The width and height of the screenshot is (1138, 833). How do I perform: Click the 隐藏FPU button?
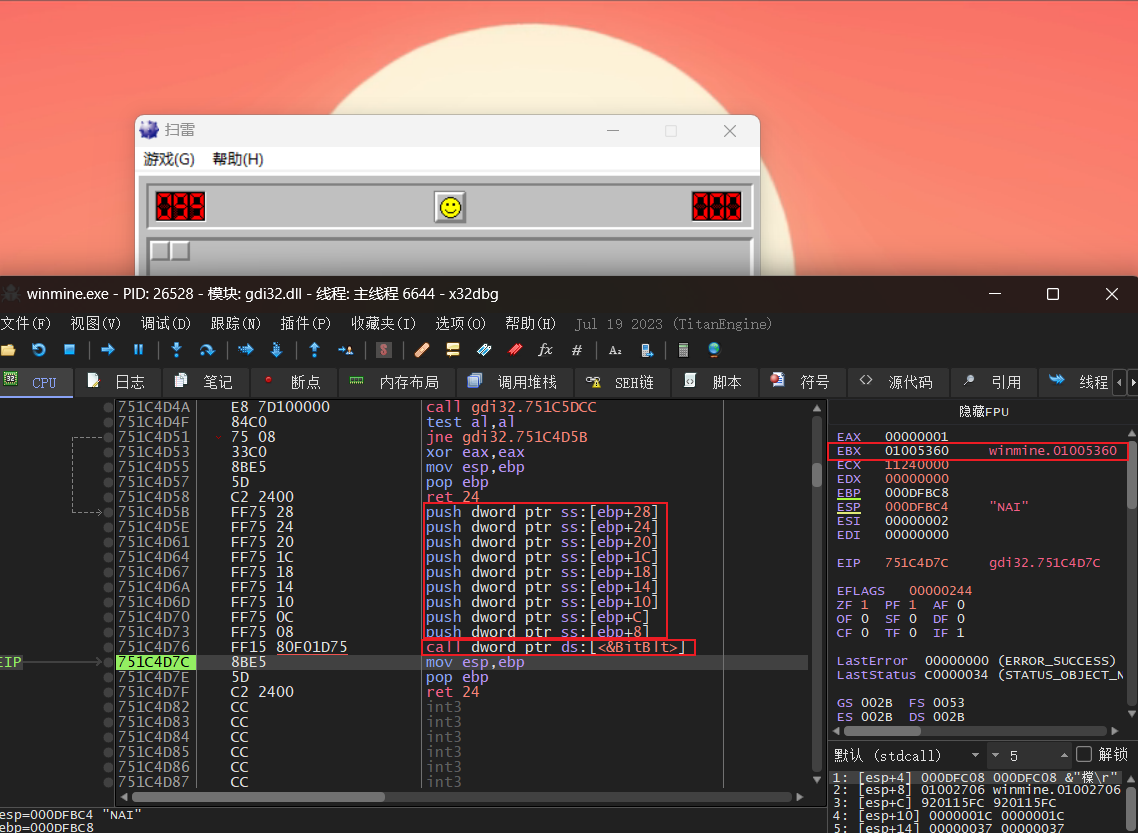983,411
